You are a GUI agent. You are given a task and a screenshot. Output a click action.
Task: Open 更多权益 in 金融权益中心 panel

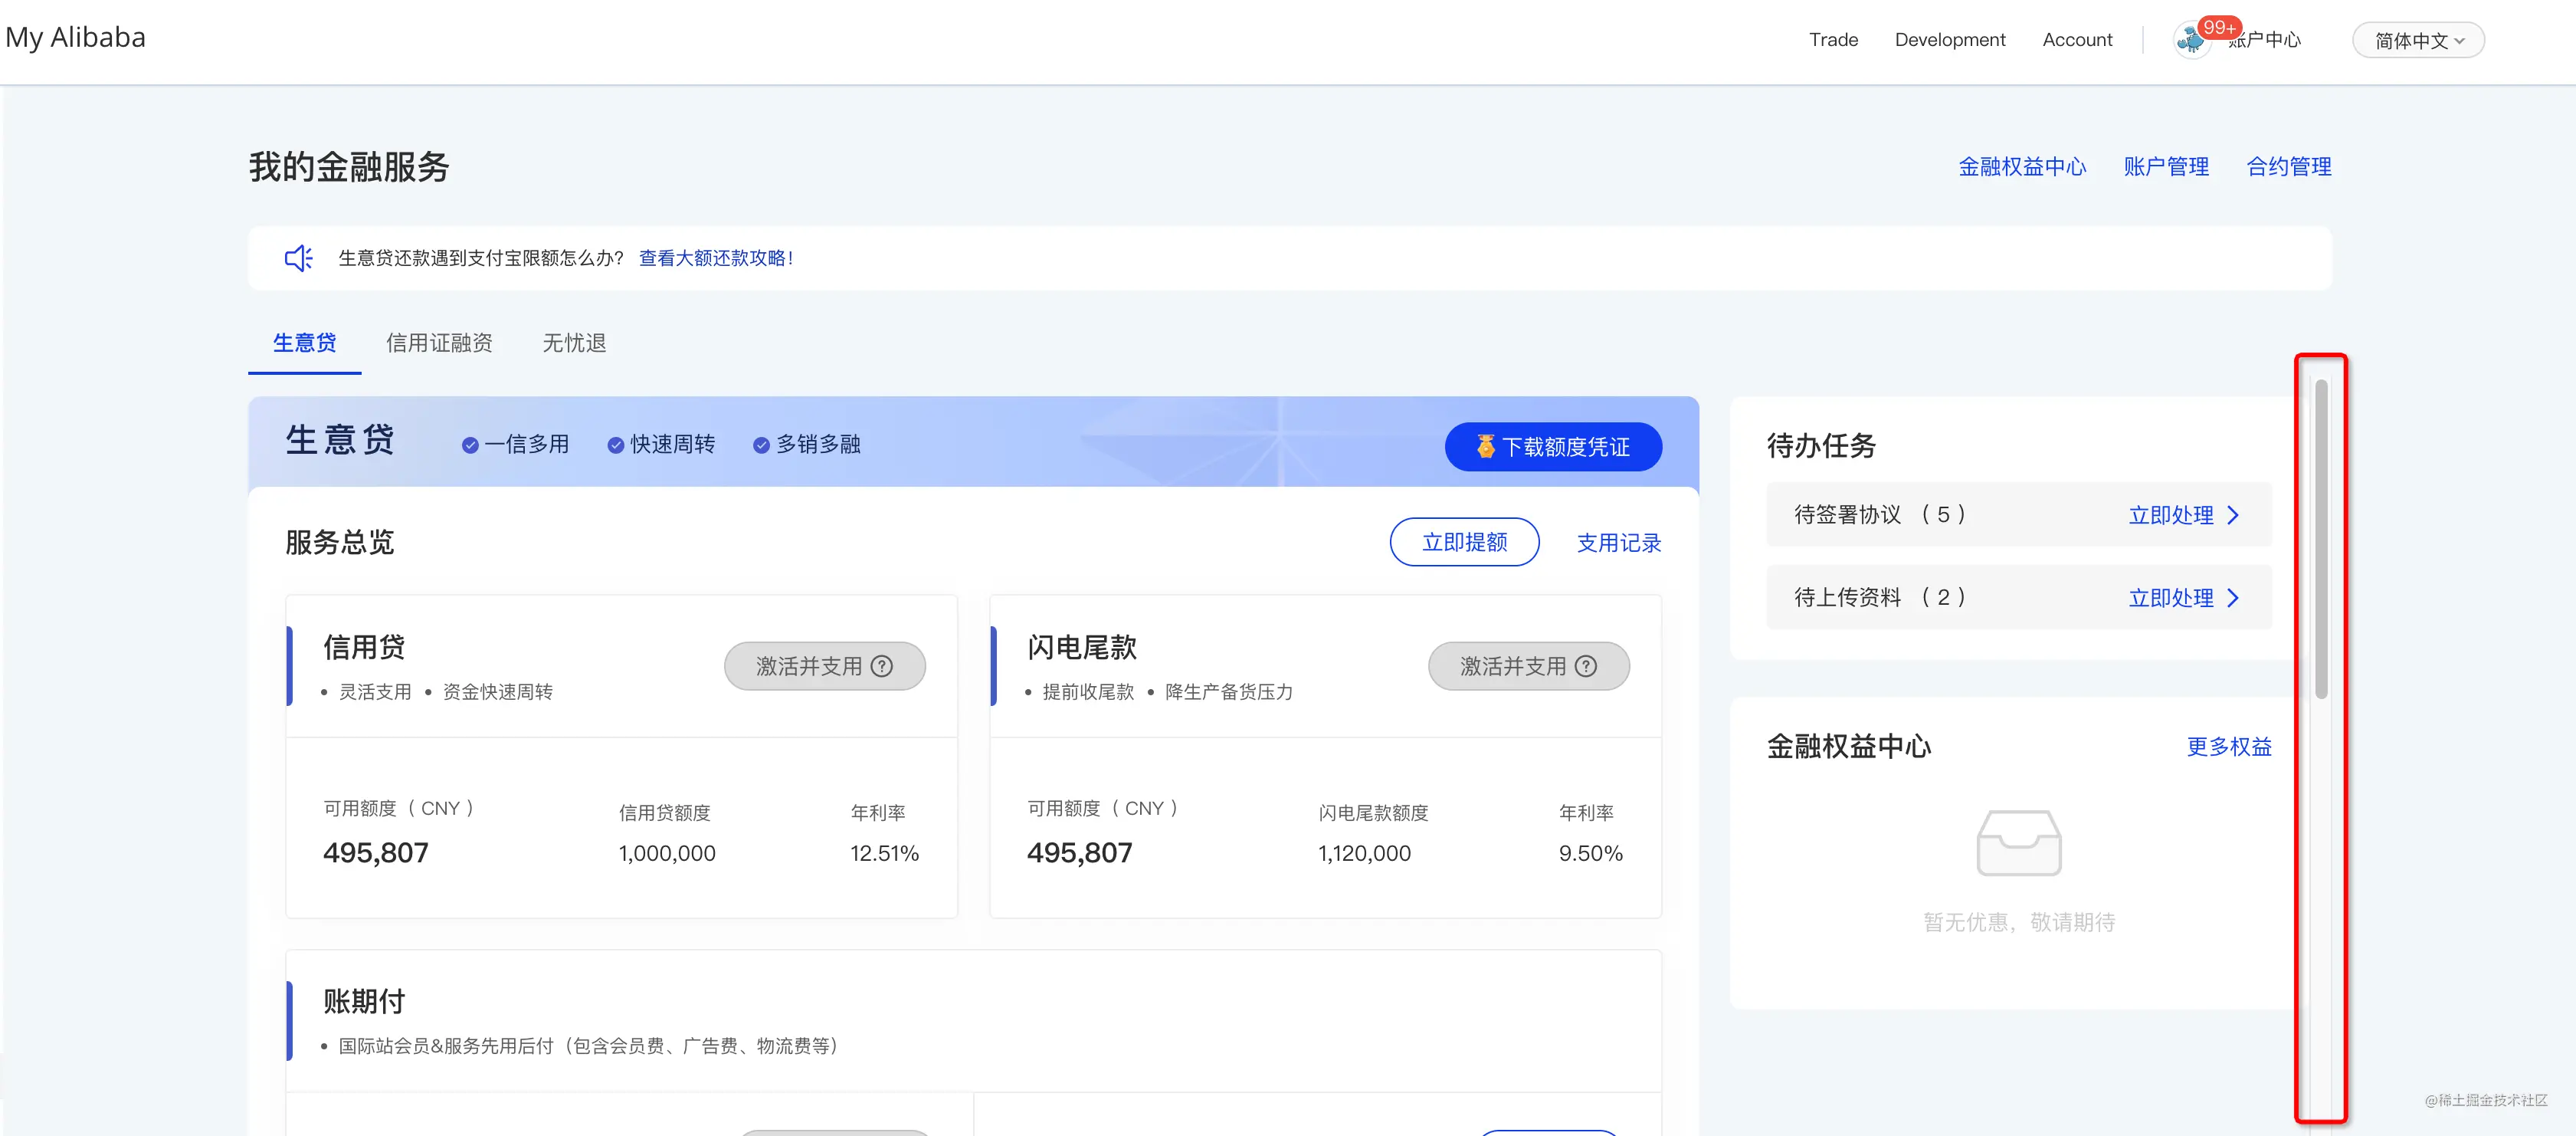(2228, 747)
